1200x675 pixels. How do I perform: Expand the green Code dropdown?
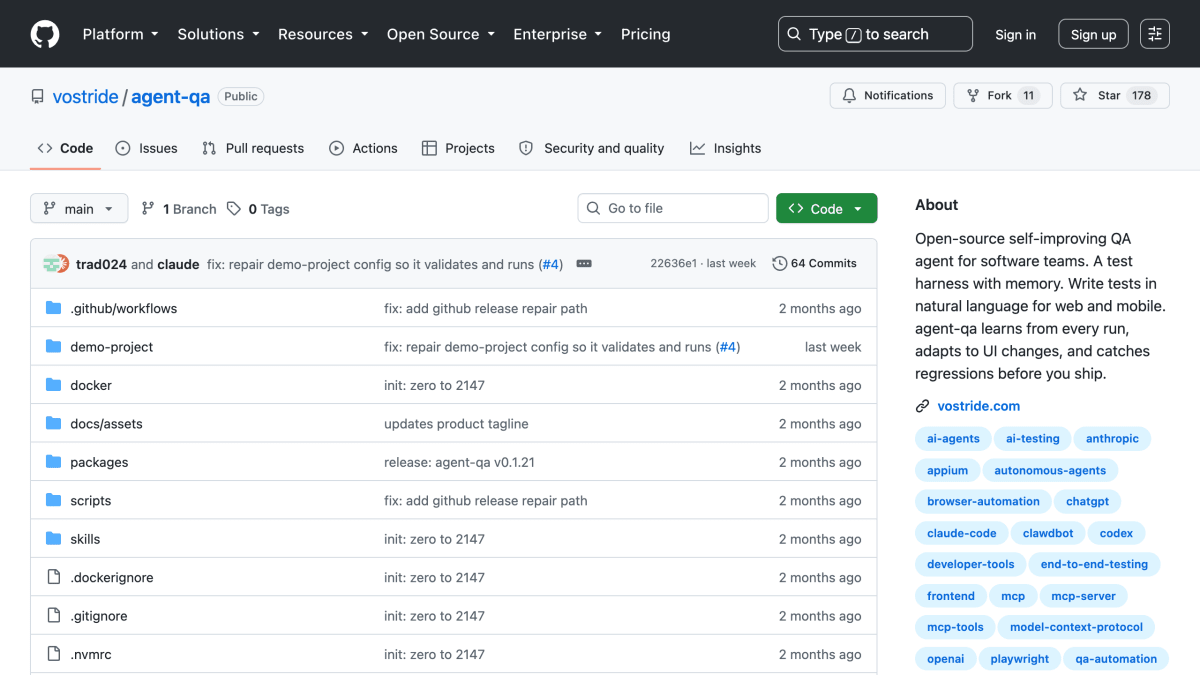tap(826, 208)
